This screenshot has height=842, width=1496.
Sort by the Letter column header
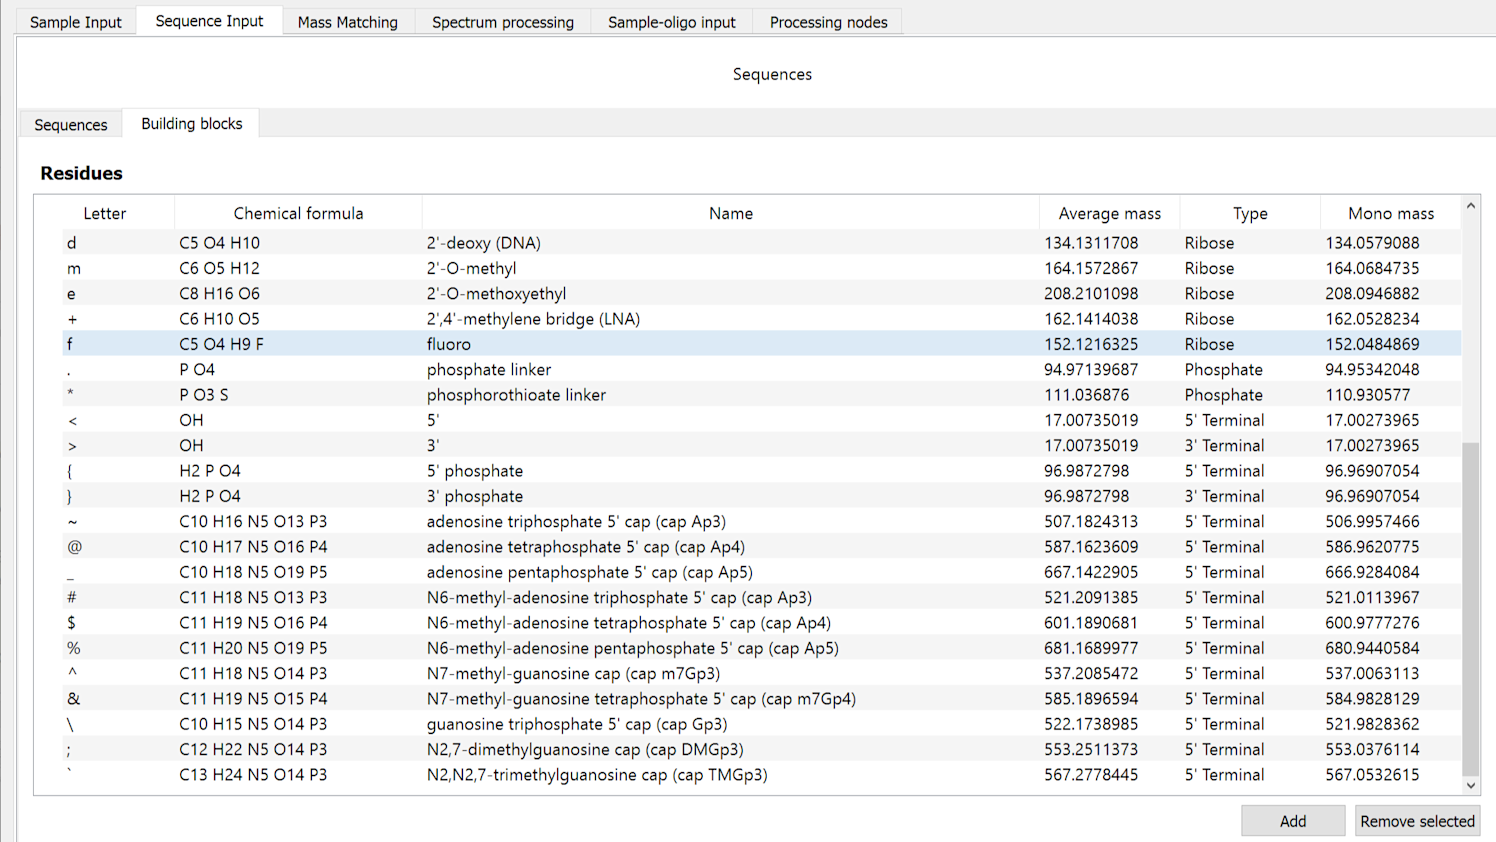coord(104,213)
